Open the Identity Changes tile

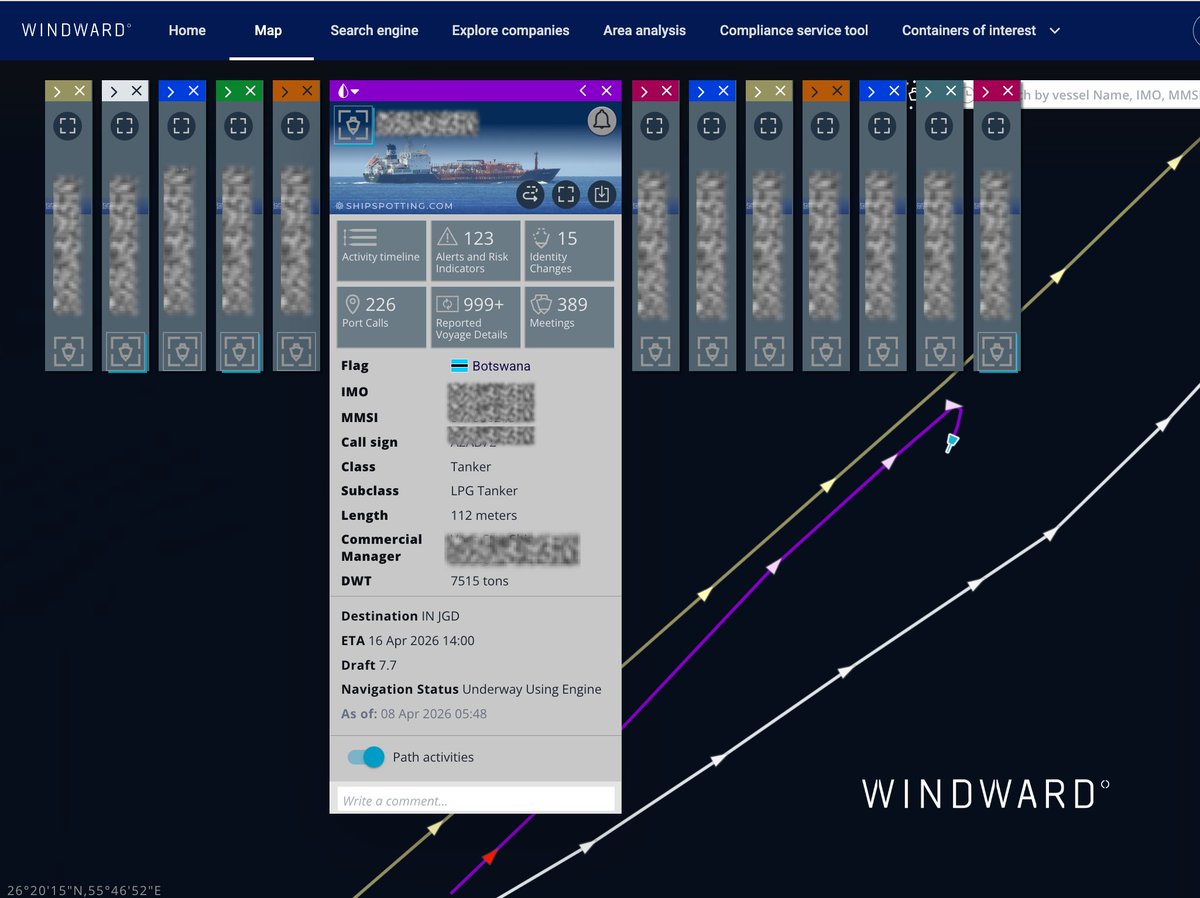(569, 251)
